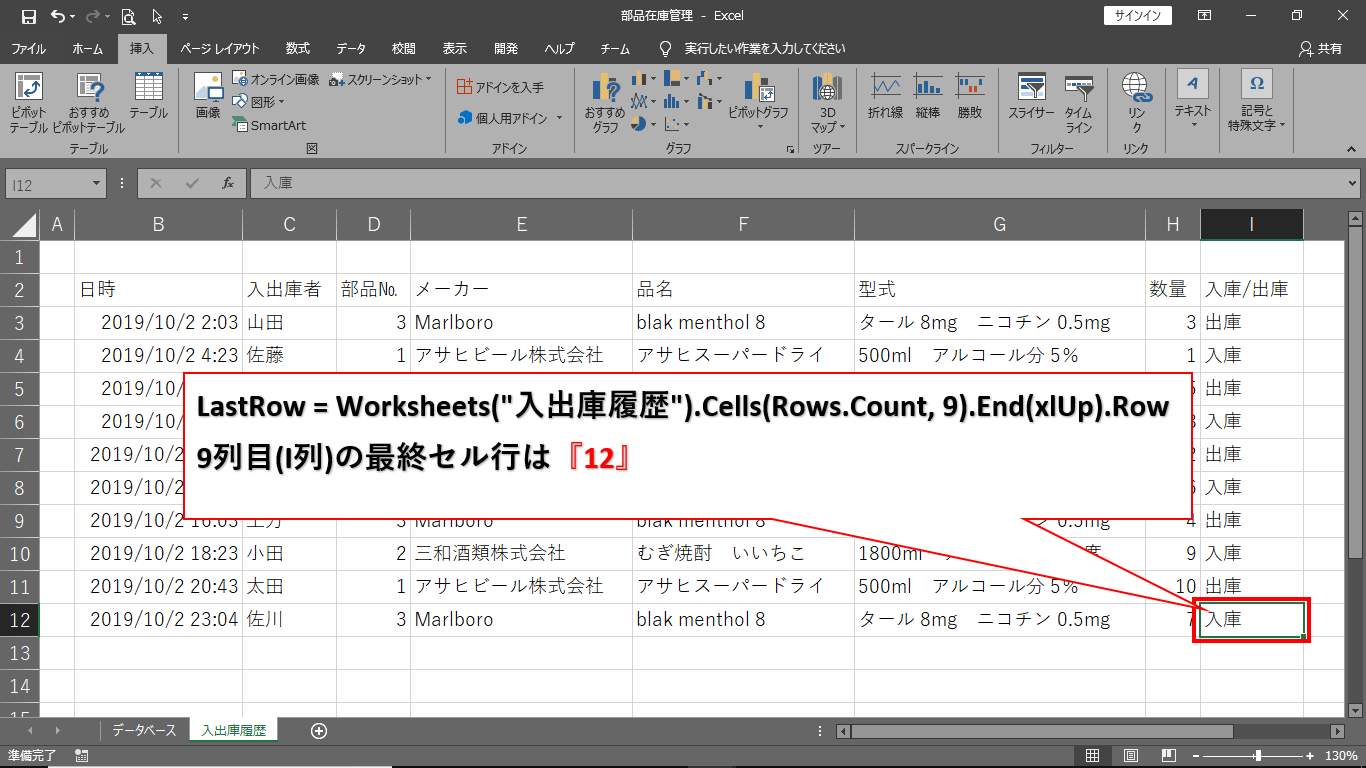Screen dimensions: 1366x768
Task: Open Print Preview from Quick Access toolbar
Action: tap(128, 16)
